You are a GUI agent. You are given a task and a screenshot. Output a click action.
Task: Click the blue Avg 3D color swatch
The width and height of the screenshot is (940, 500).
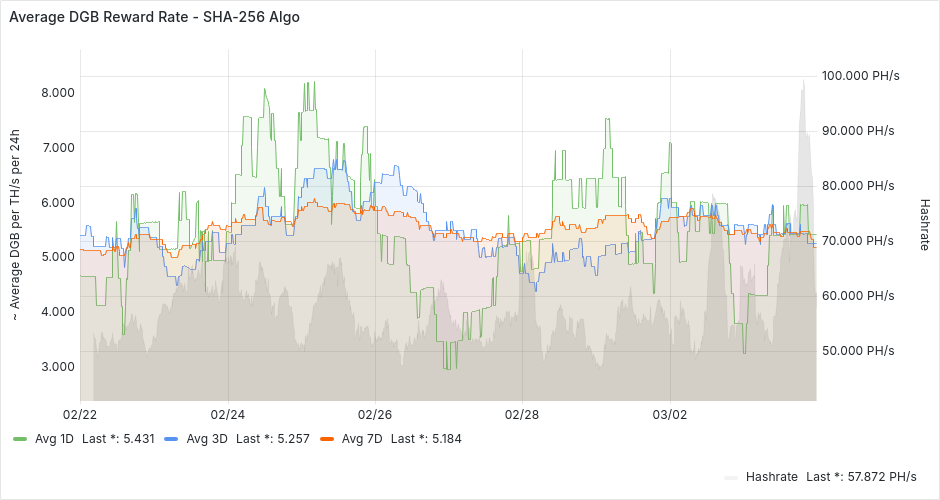pos(170,439)
